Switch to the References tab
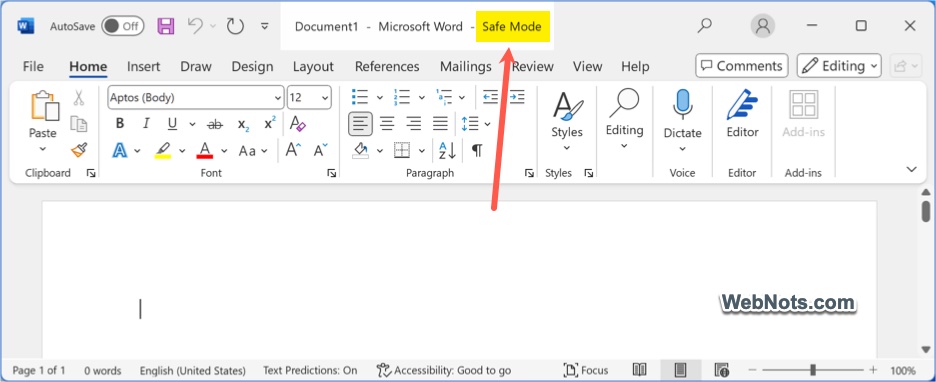 coord(387,66)
